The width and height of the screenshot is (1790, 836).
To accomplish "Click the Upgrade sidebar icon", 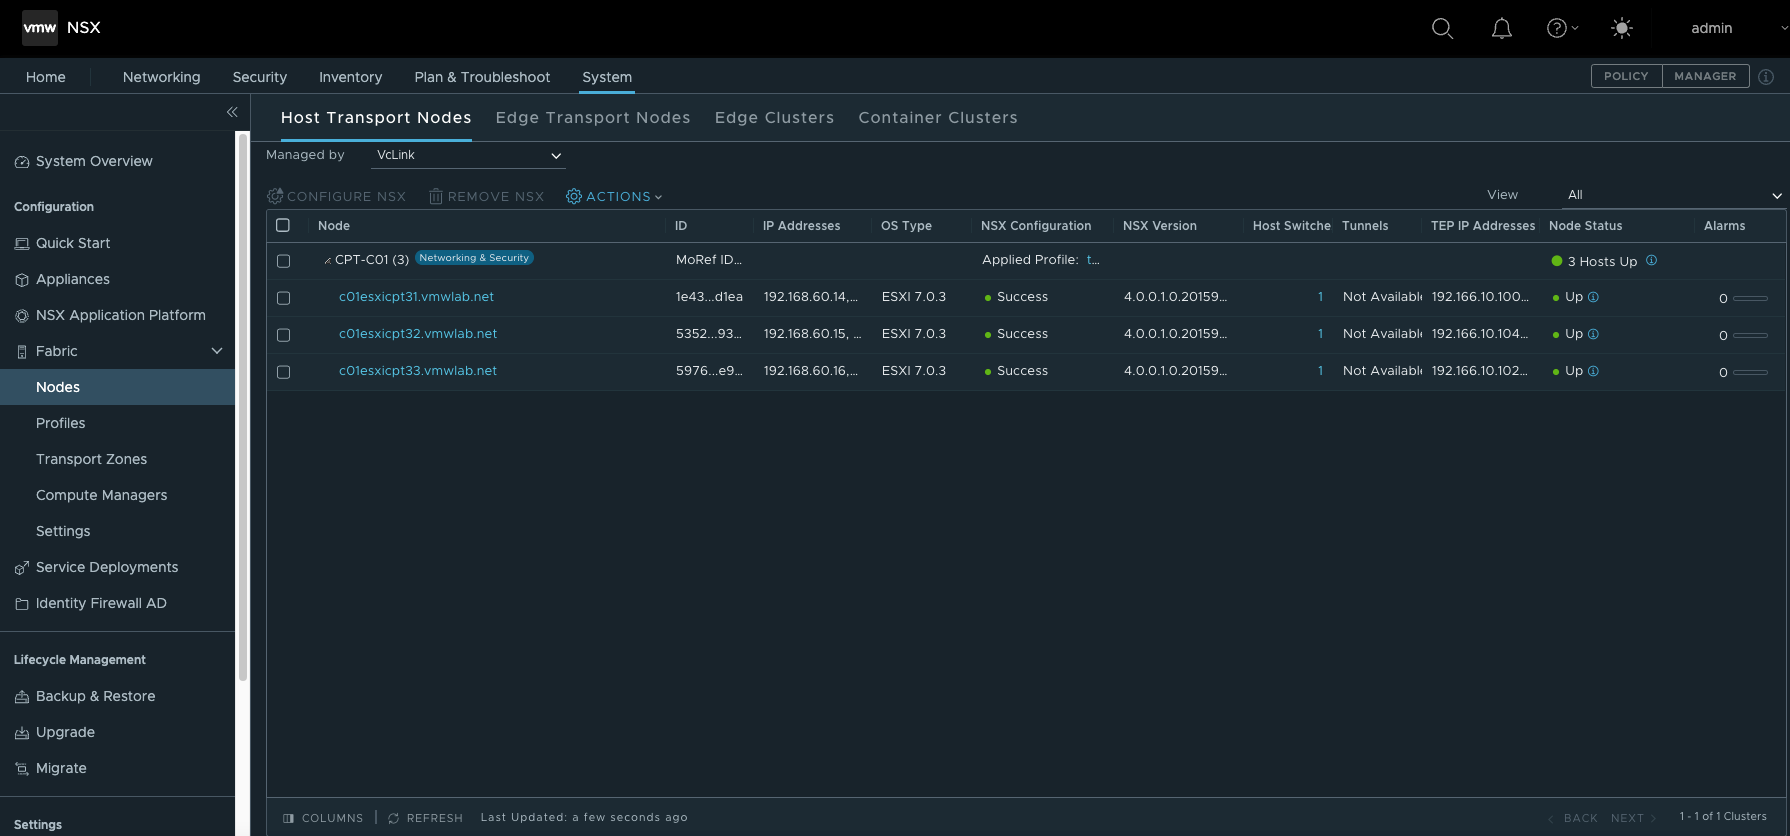I will tap(22, 733).
